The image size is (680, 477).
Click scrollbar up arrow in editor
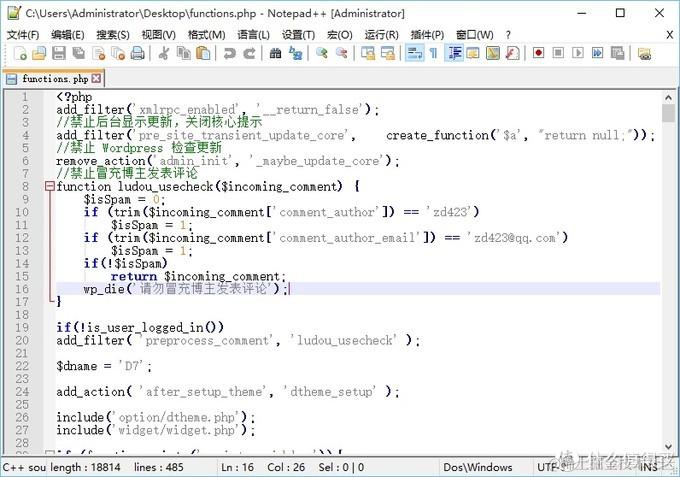[x=668, y=98]
